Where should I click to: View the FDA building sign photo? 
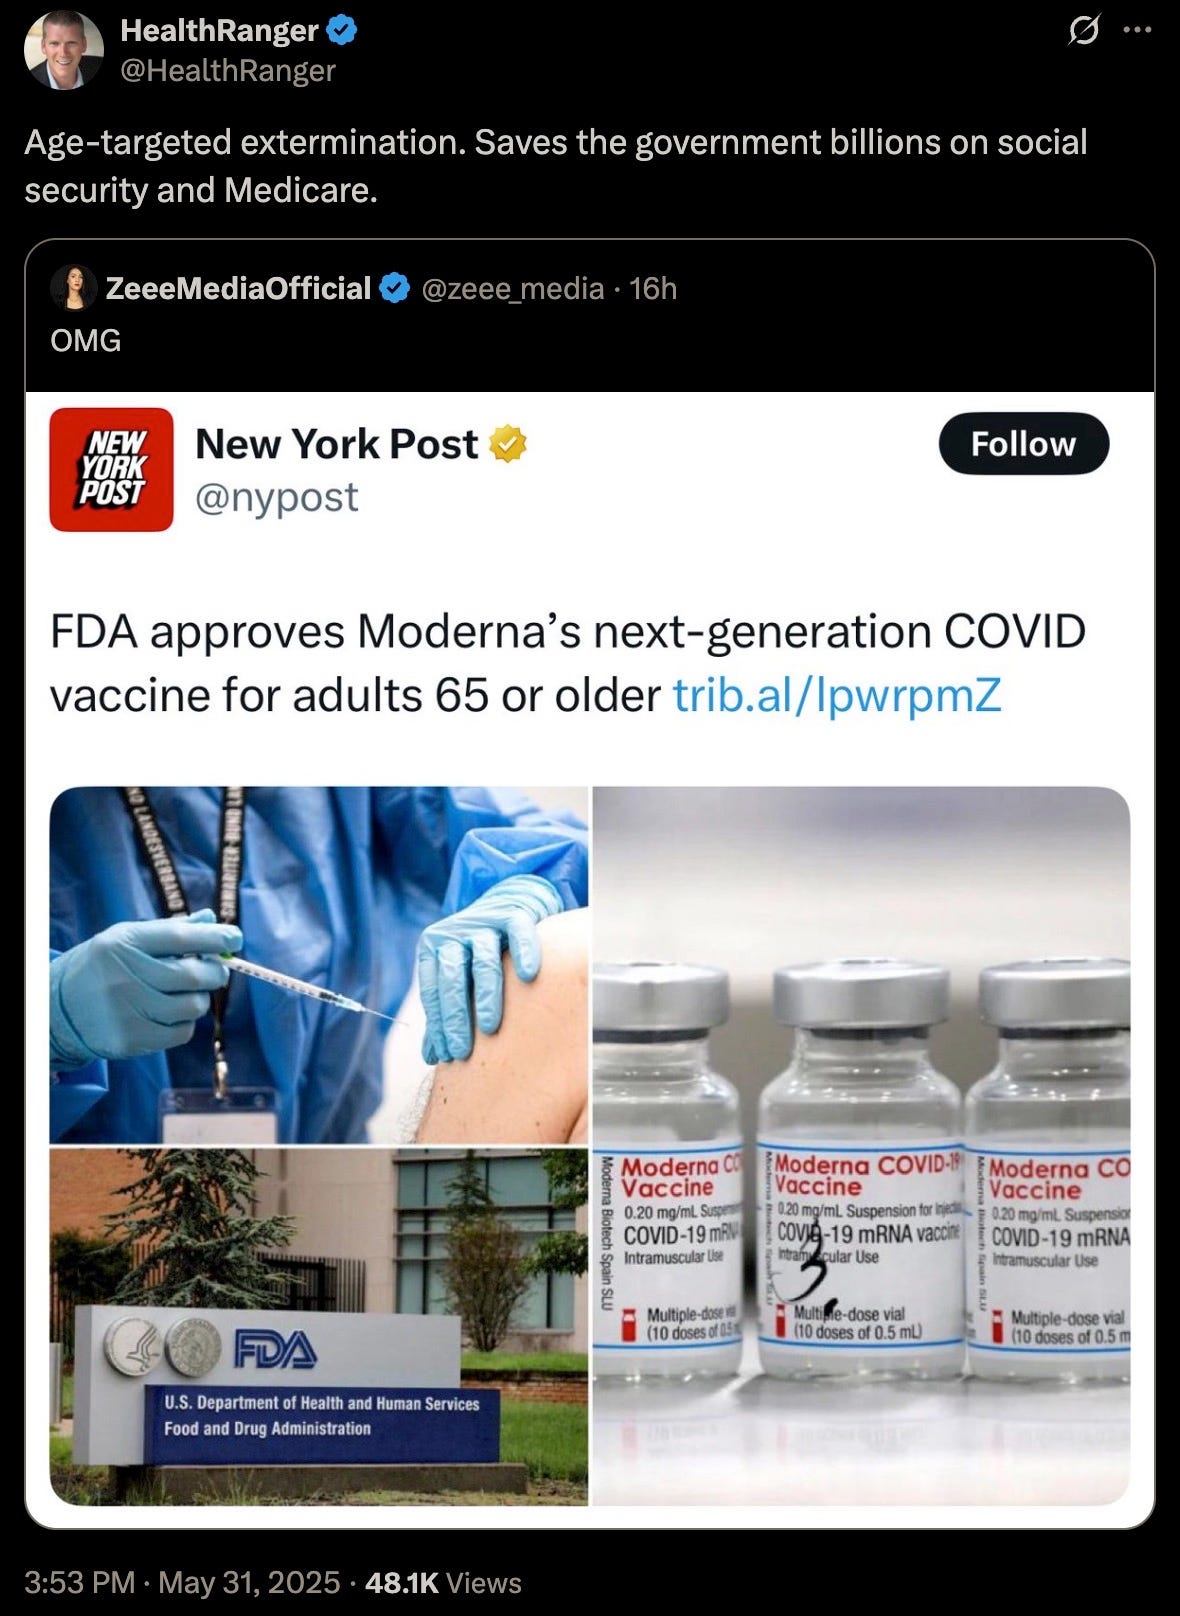click(319, 1327)
